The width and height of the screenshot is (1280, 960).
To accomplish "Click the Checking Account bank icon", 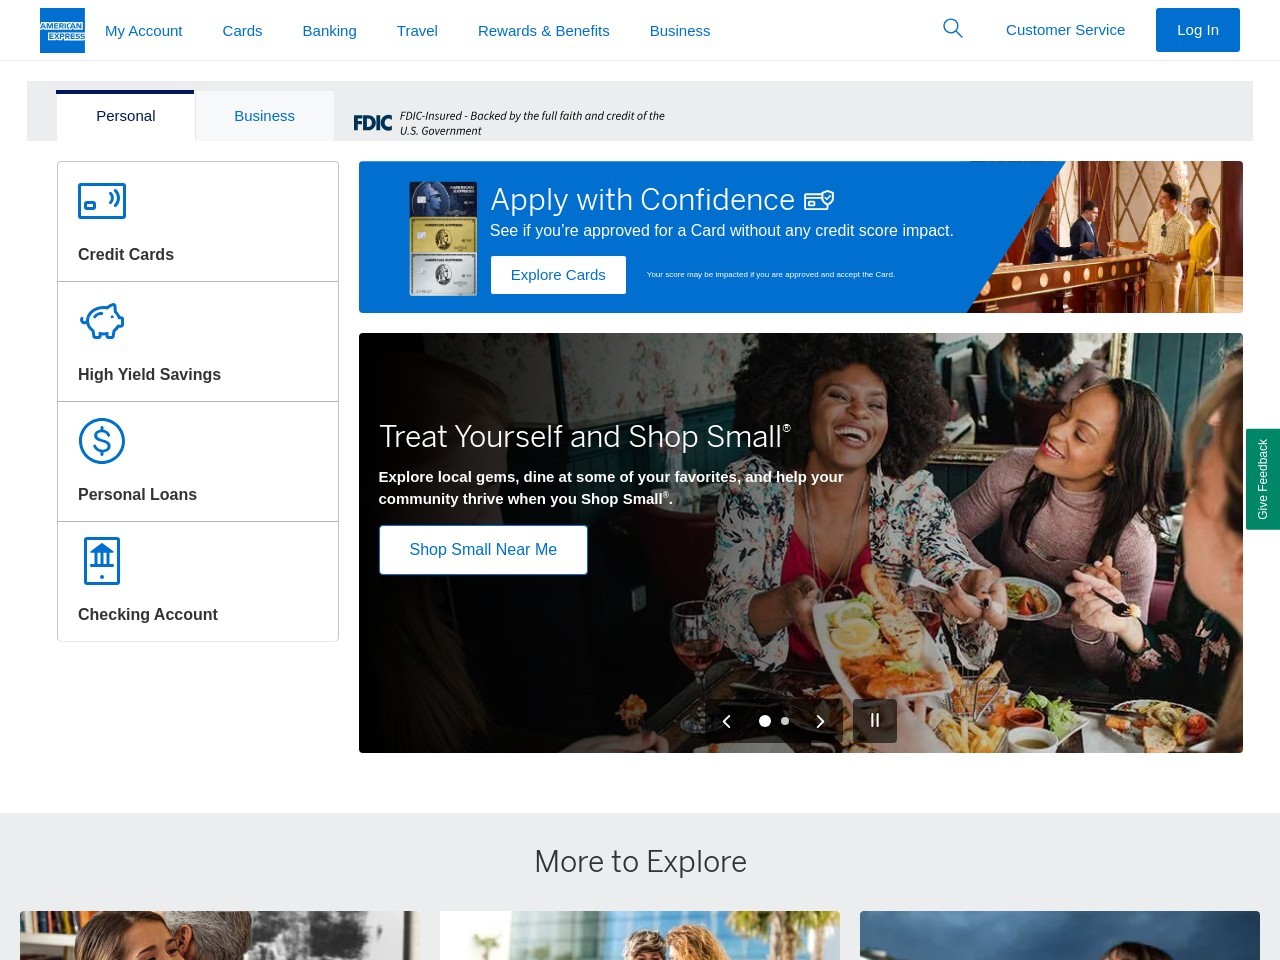I will [102, 561].
